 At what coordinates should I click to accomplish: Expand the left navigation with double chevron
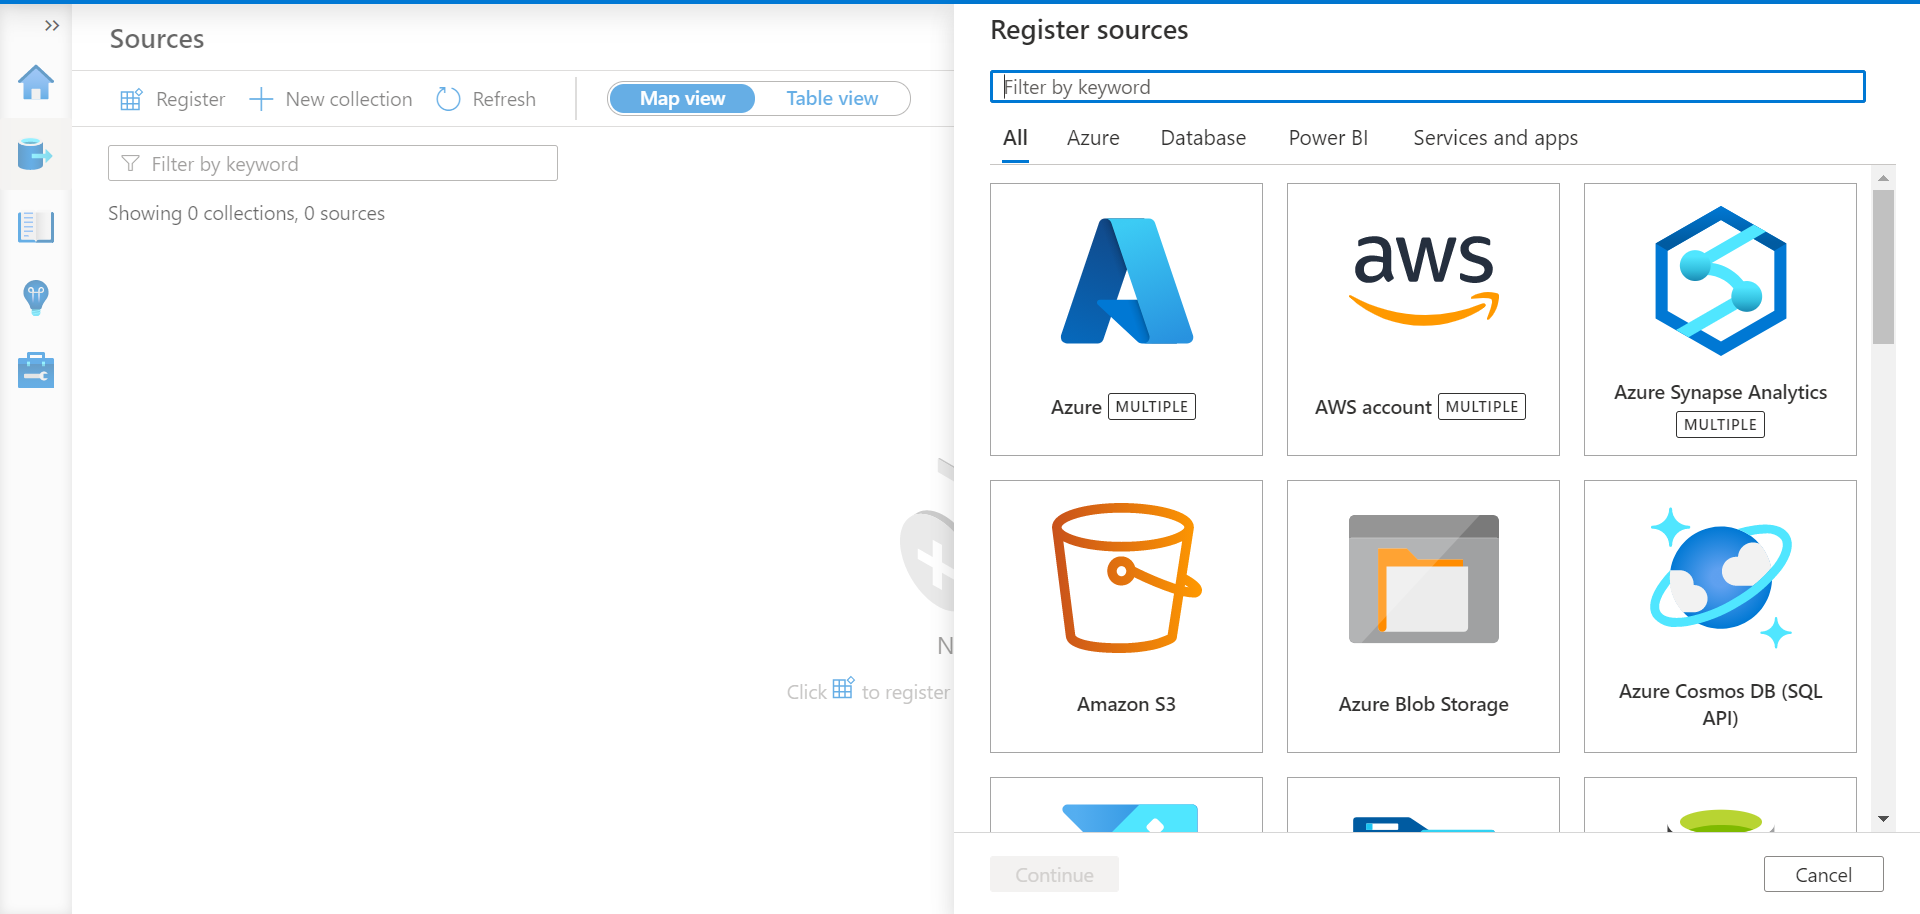pos(52,25)
